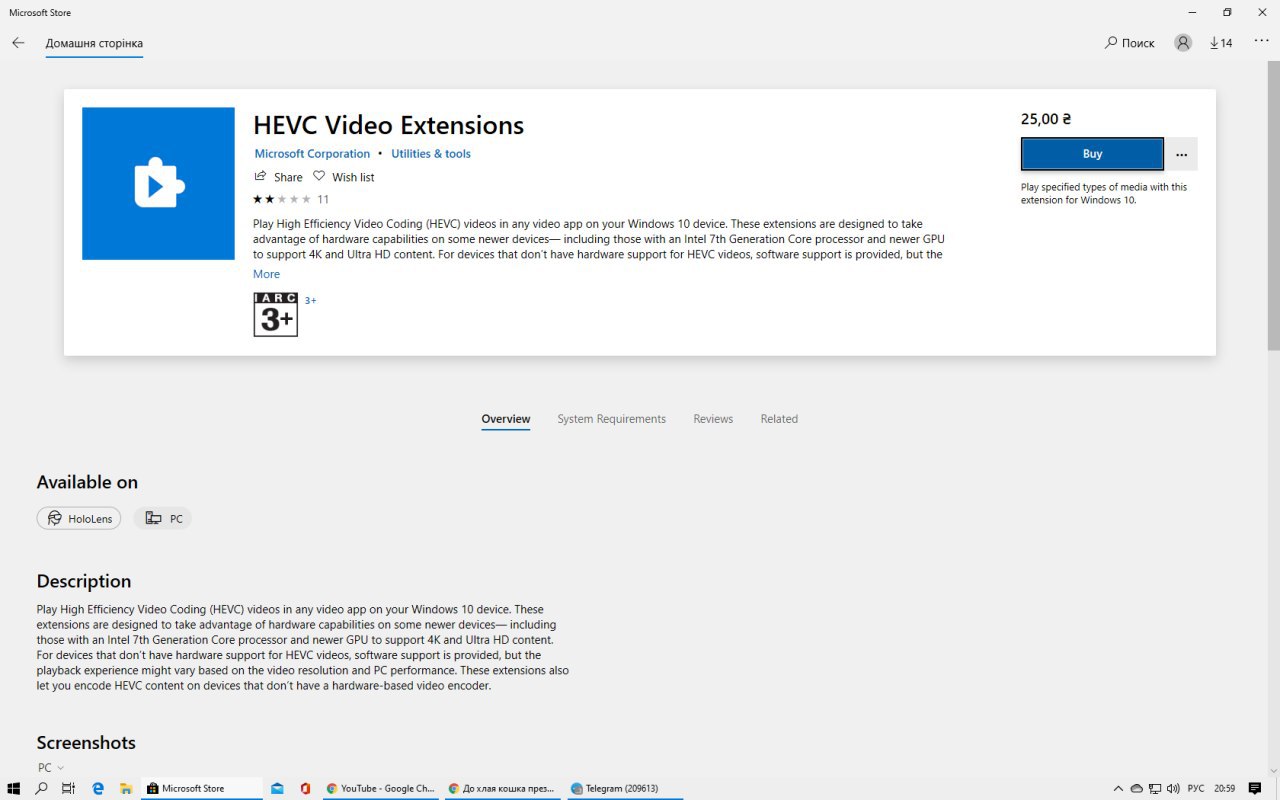Switch to the Telegram (209613) window
The height and width of the screenshot is (800, 1280).
pyautogui.click(x=624, y=788)
